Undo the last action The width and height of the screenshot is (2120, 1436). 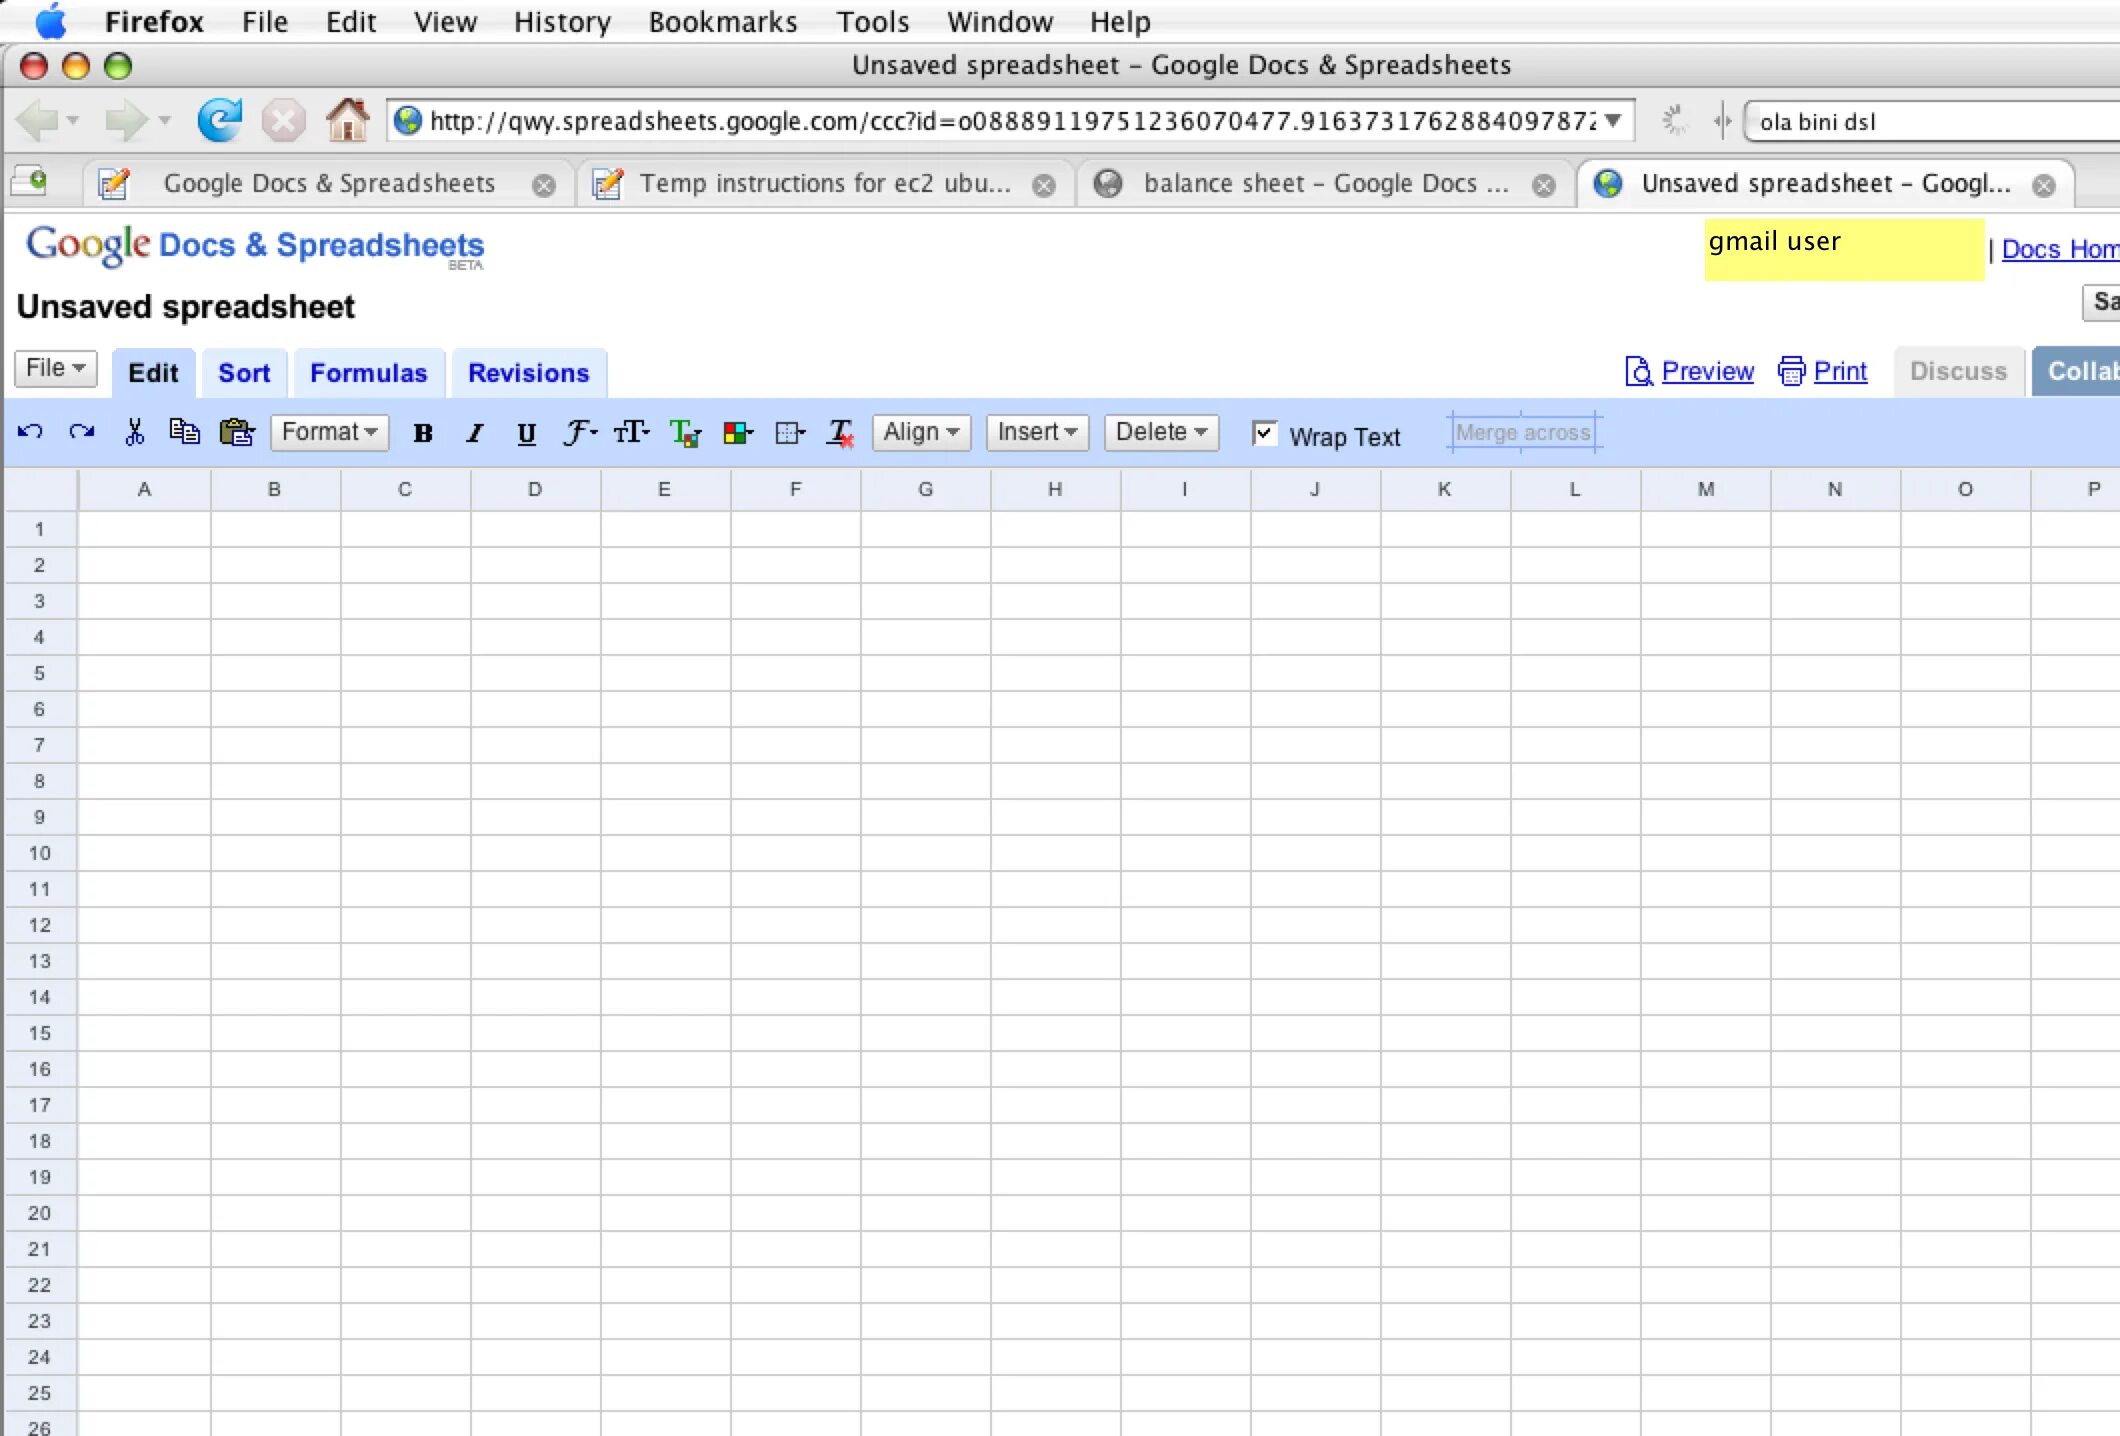coord(32,432)
